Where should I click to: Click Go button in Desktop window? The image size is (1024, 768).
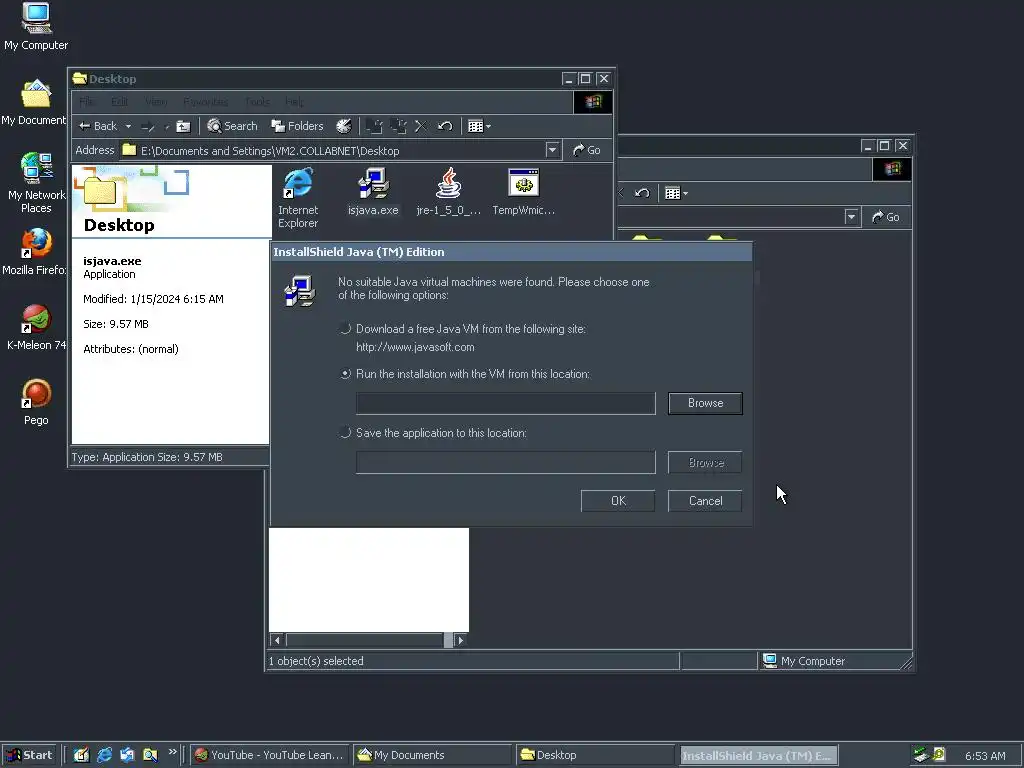[586, 150]
